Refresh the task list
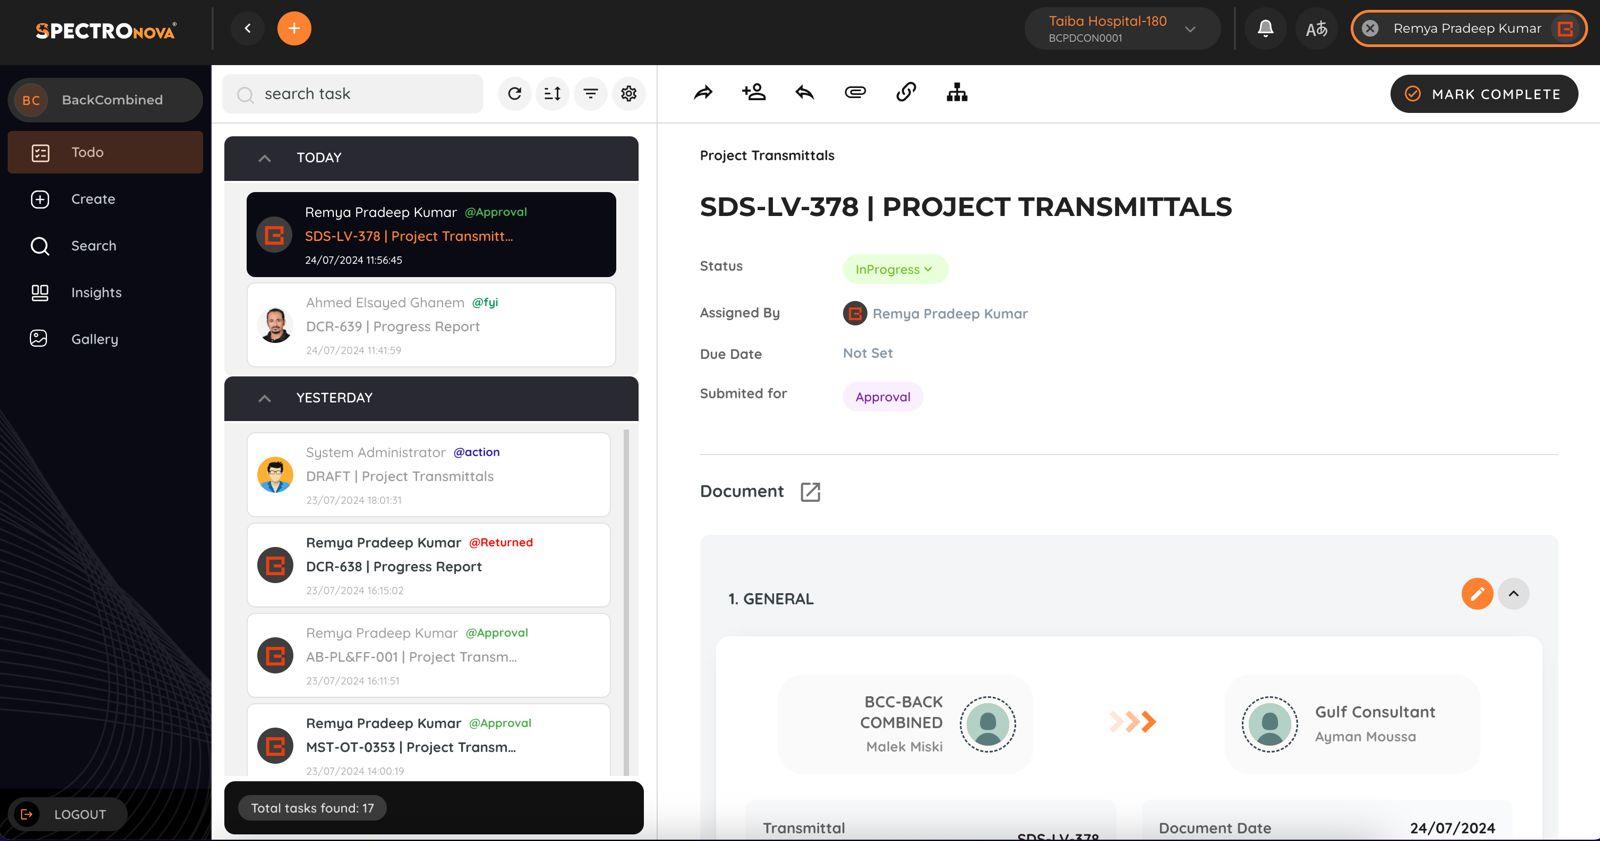This screenshot has height=841, width=1600. [514, 93]
